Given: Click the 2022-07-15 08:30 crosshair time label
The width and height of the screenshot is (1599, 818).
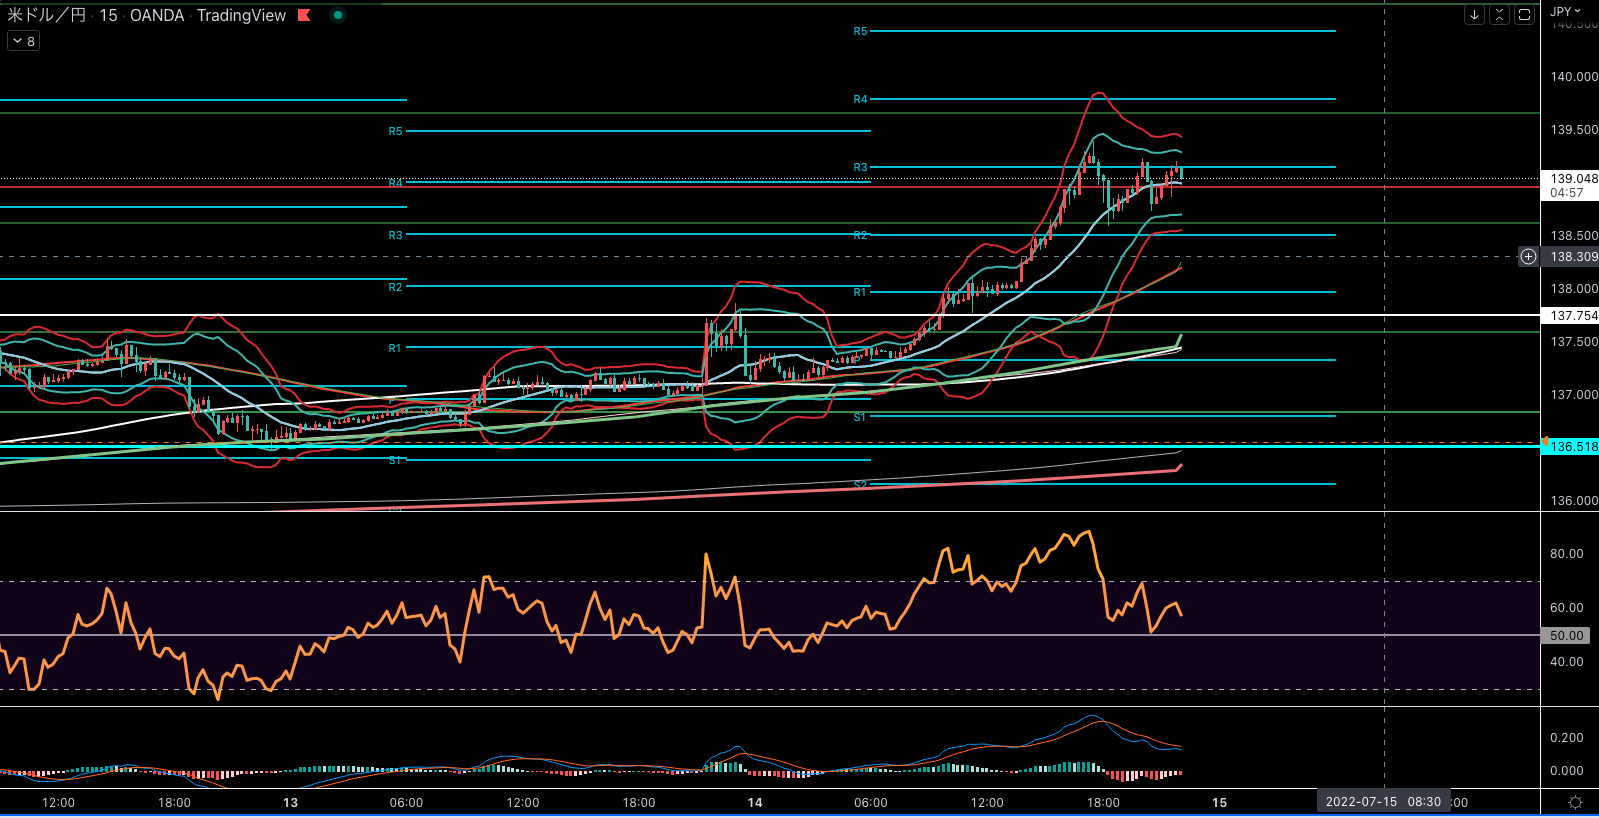Looking at the screenshot, I should [1383, 802].
